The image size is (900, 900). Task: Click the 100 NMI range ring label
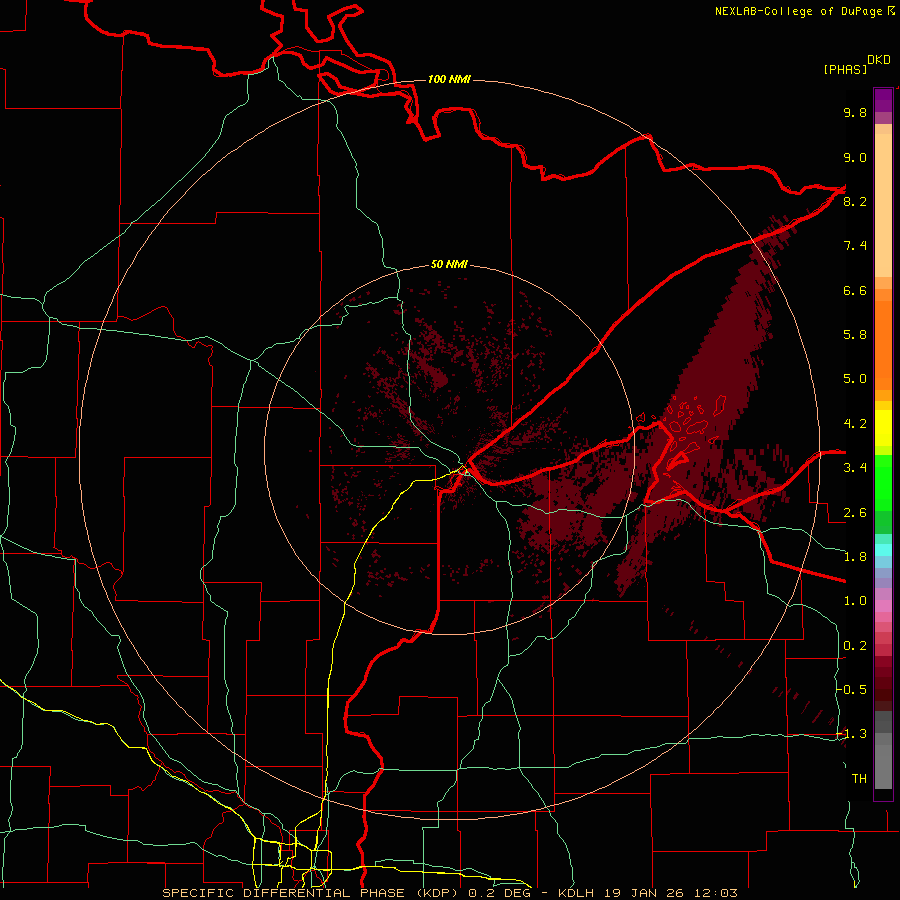(449, 79)
